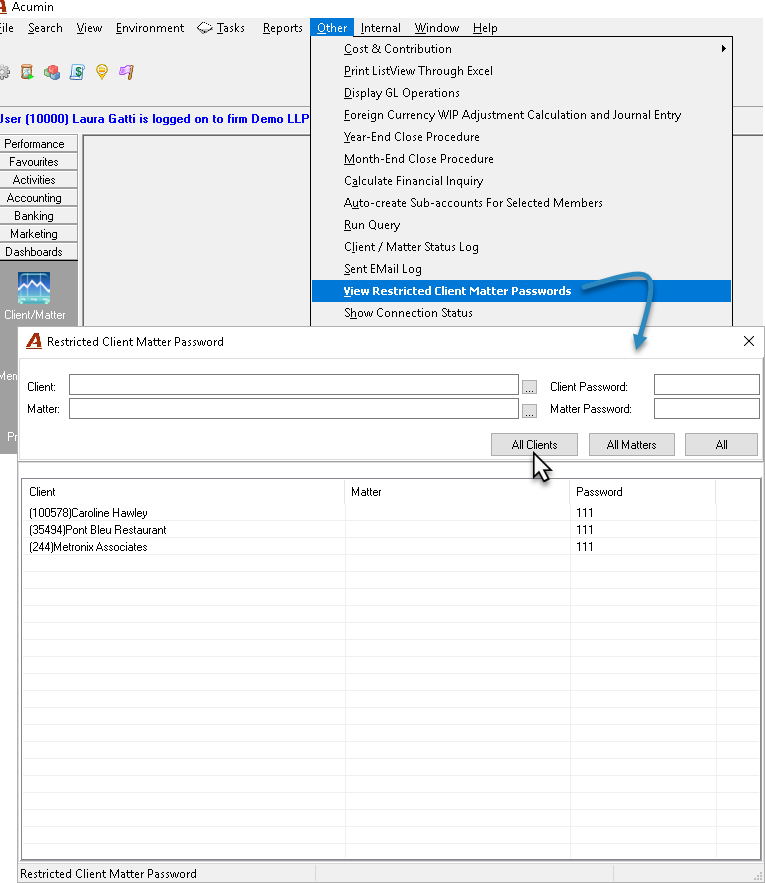Click the All Matters button

click(631, 444)
